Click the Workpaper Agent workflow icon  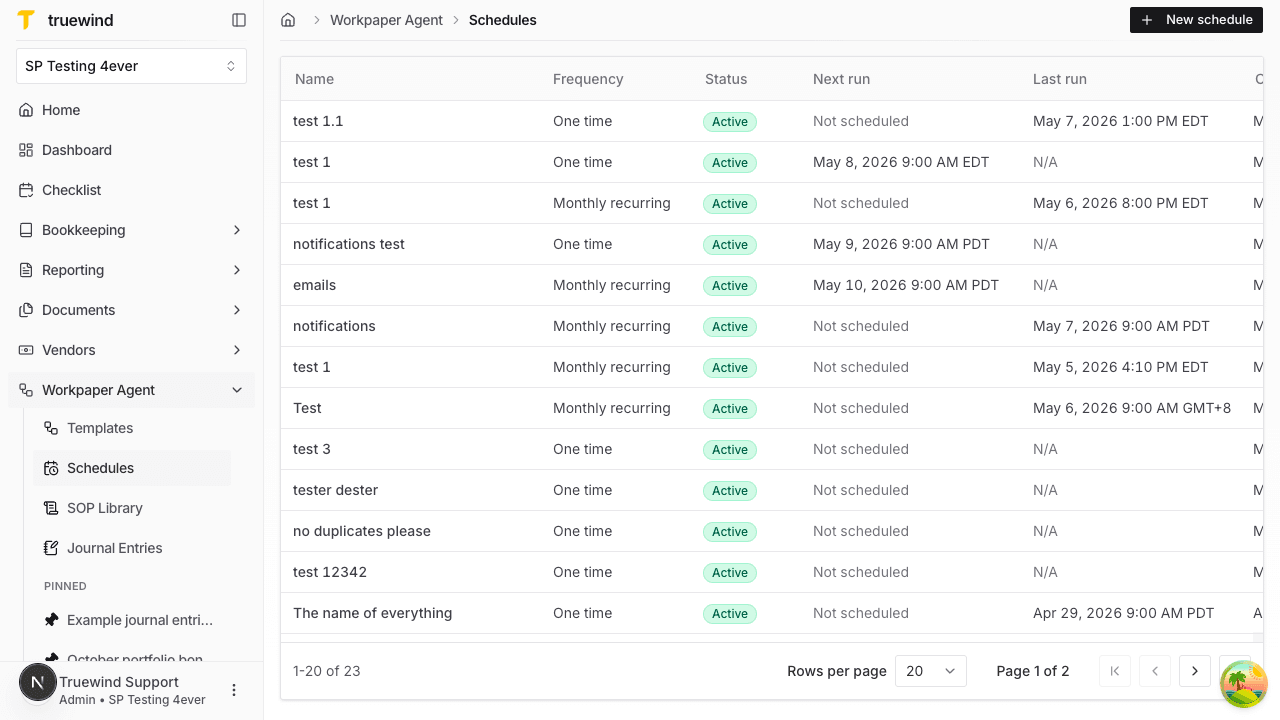[26, 390]
